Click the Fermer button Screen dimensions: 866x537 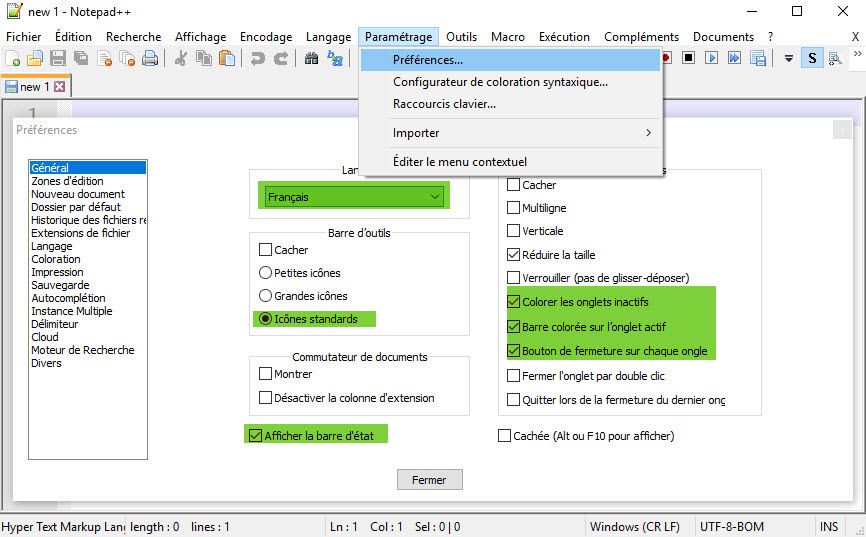[x=430, y=480]
